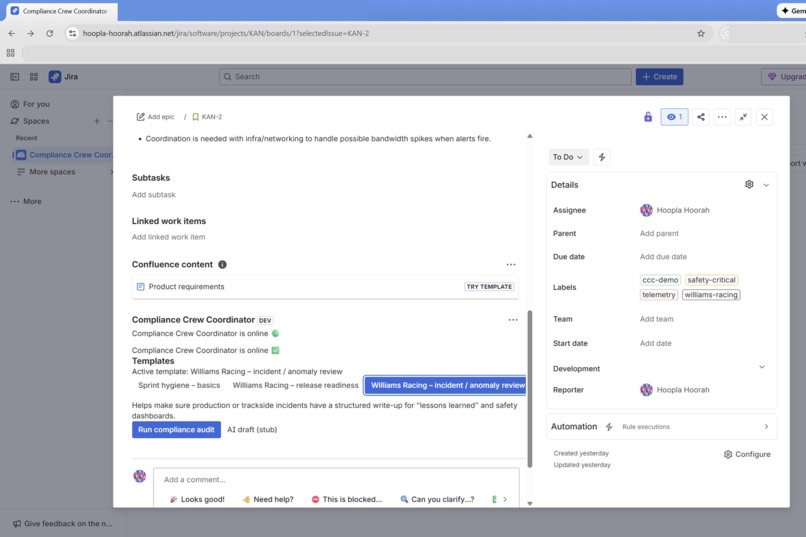806x537 pixels.
Task: Go forward in browser history
Action: (x=30, y=33)
